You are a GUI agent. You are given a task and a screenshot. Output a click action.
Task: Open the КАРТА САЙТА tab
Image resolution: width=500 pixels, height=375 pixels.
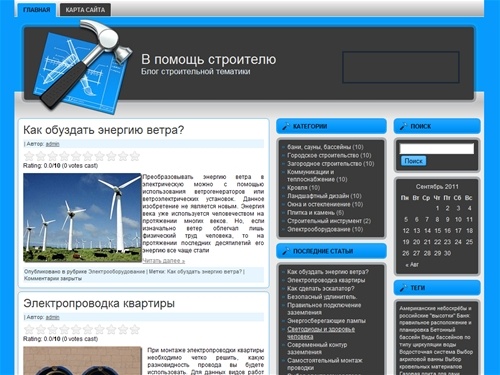85,10
